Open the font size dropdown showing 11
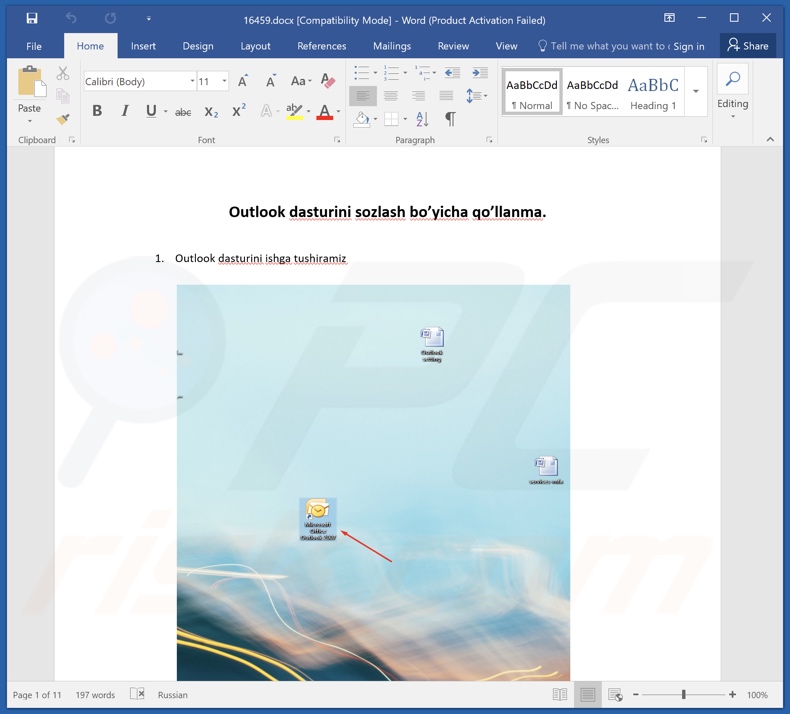This screenshot has height=714, width=790. (x=224, y=81)
